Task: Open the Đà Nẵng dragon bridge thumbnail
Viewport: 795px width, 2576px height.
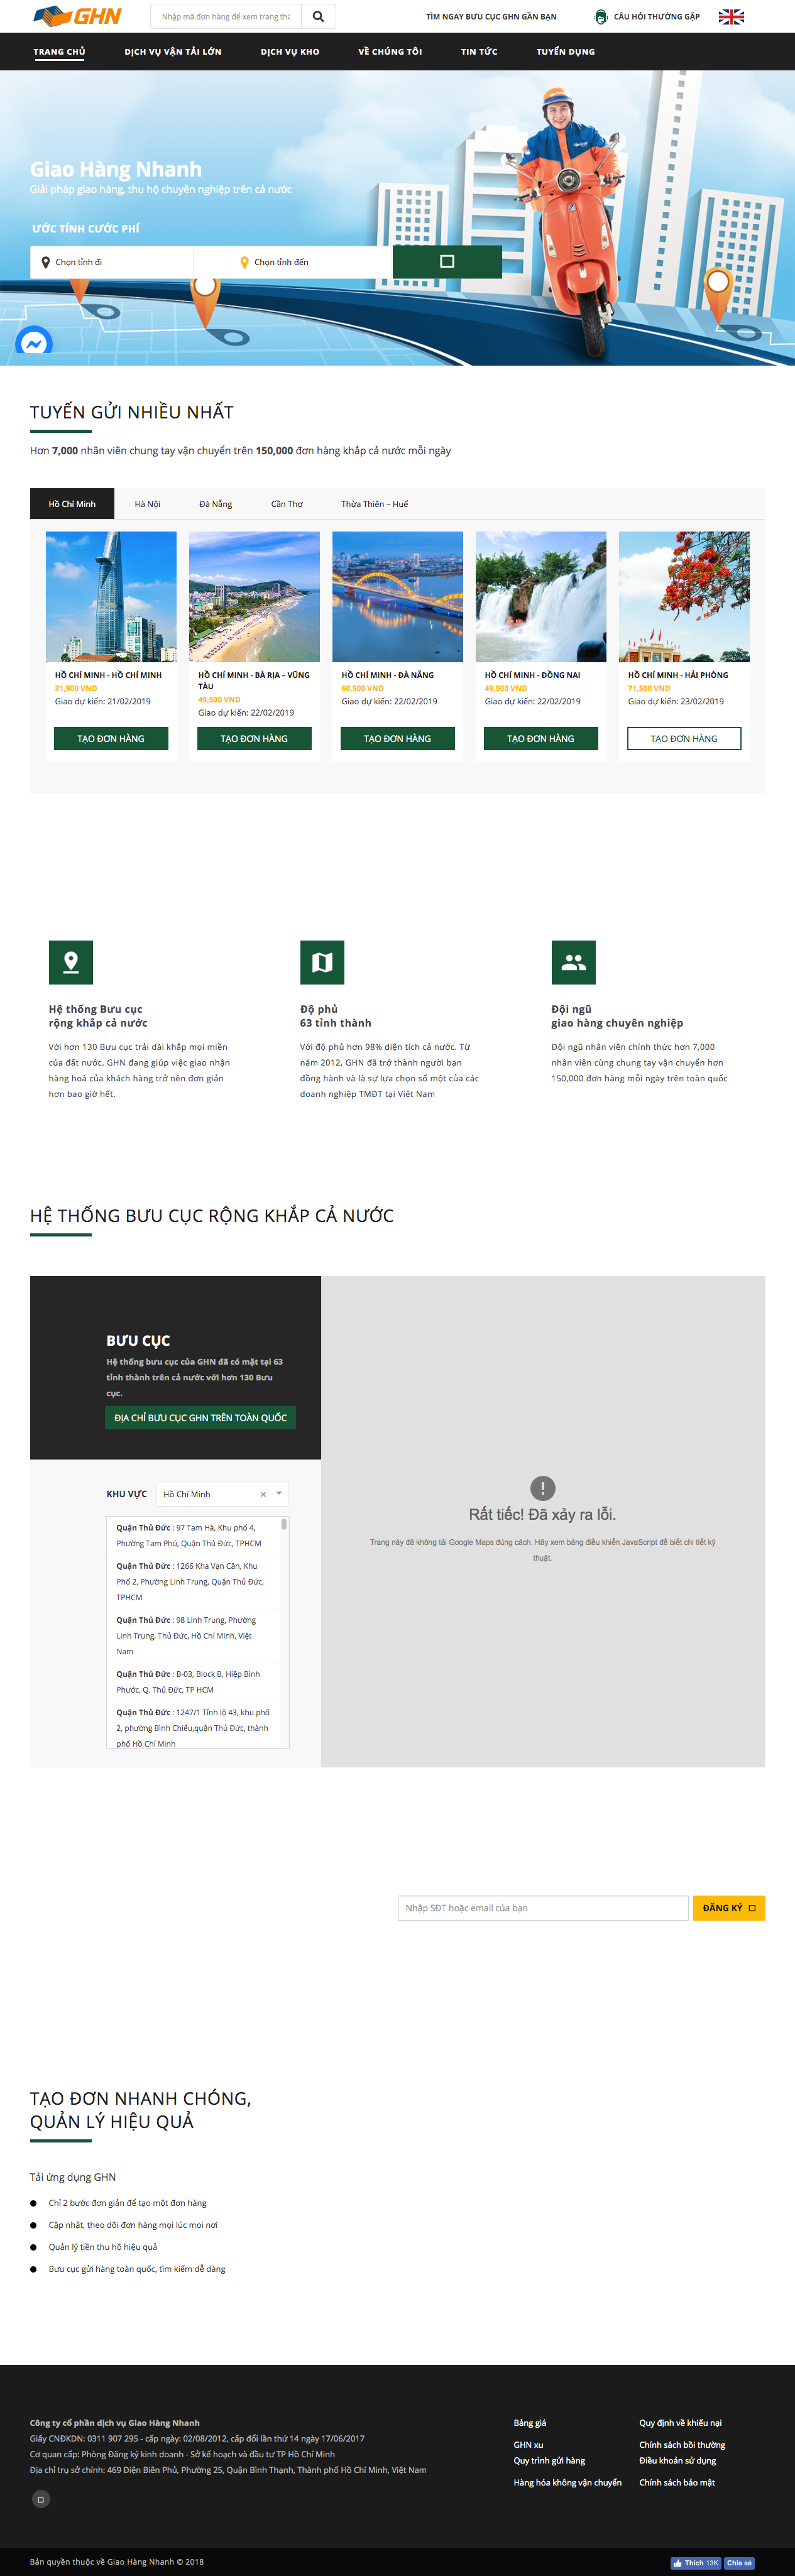Action: [x=397, y=596]
